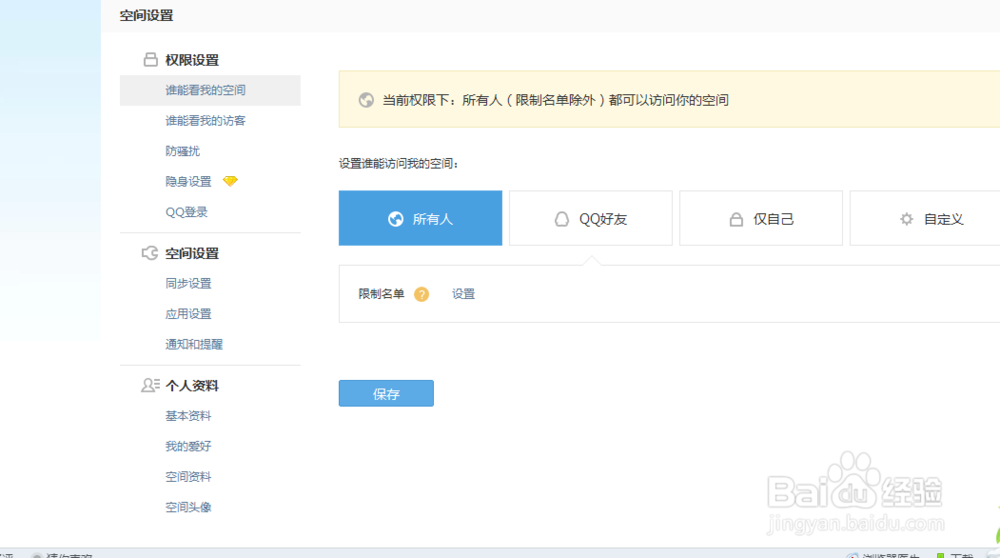This screenshot has height=558, width=1000.
Task: Click the lock icon beside 权限设置
Action: click(x=151, y=60)
